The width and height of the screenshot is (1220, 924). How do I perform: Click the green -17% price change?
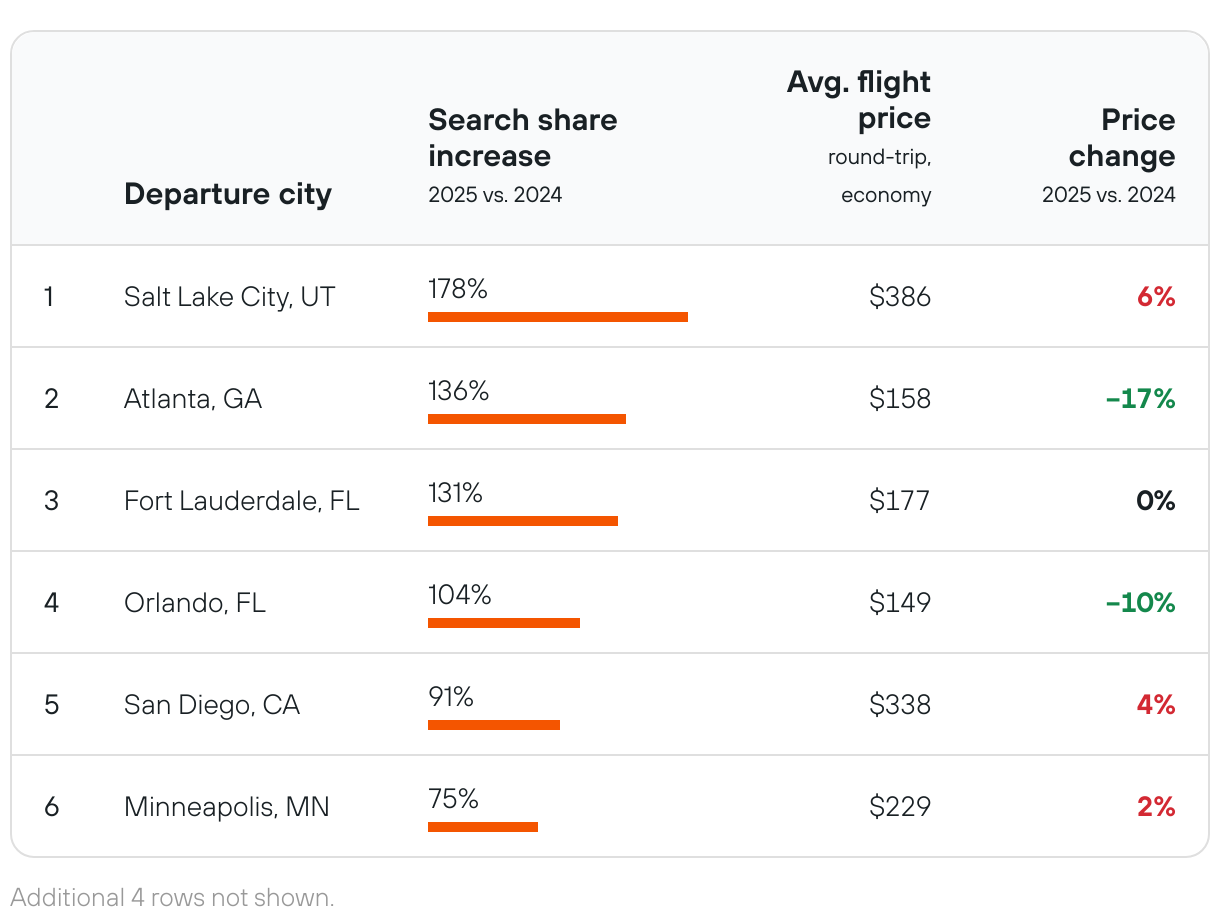coord(1140,399)
